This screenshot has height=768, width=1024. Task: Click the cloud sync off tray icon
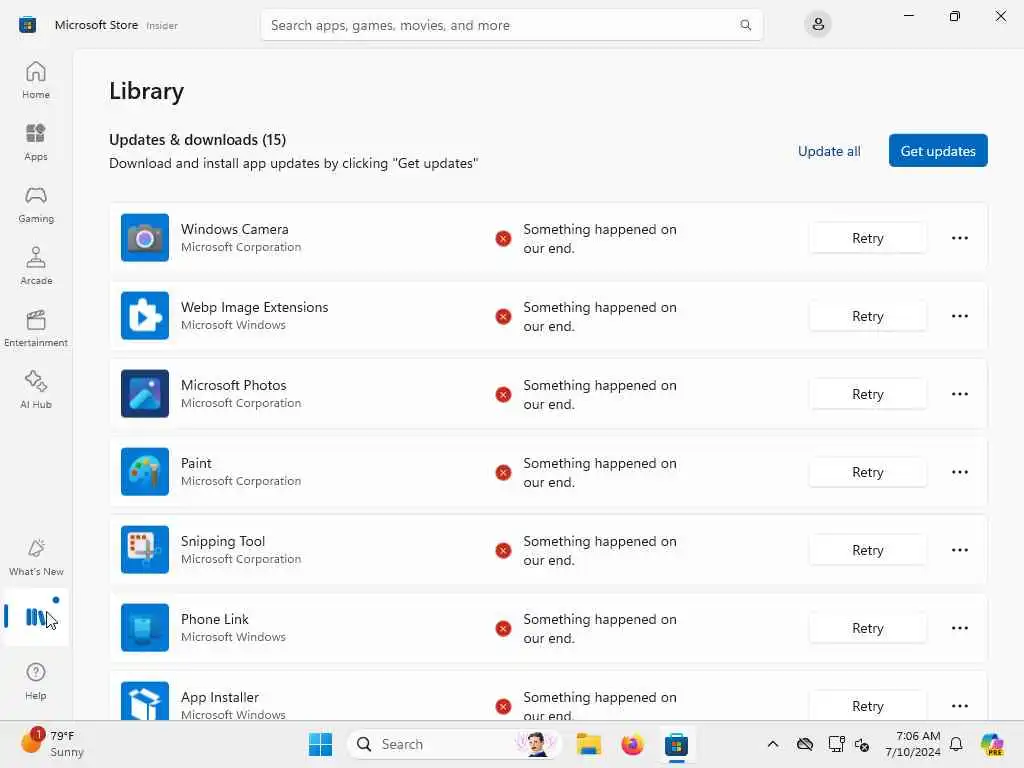tap(805, 744)
